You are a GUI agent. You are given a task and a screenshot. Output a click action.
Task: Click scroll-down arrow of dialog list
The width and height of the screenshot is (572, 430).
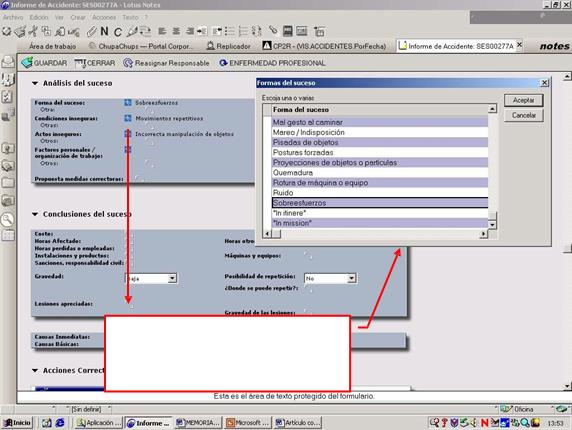[492, 224]
